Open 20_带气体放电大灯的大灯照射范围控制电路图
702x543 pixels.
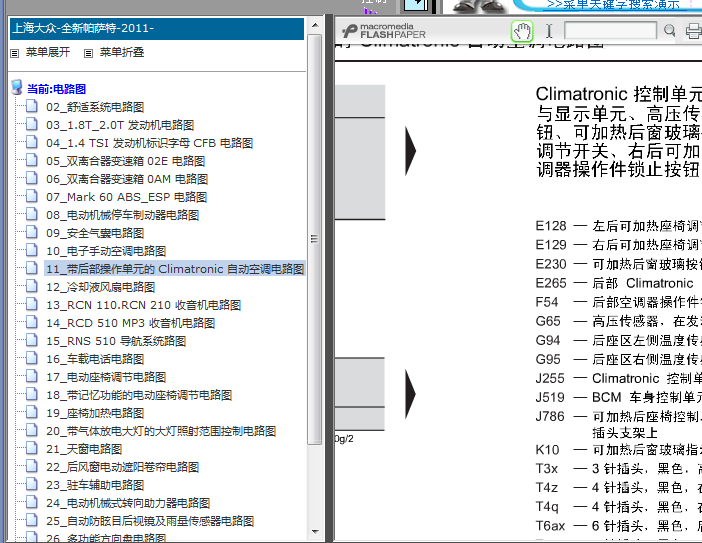click(x=161, y=431)
